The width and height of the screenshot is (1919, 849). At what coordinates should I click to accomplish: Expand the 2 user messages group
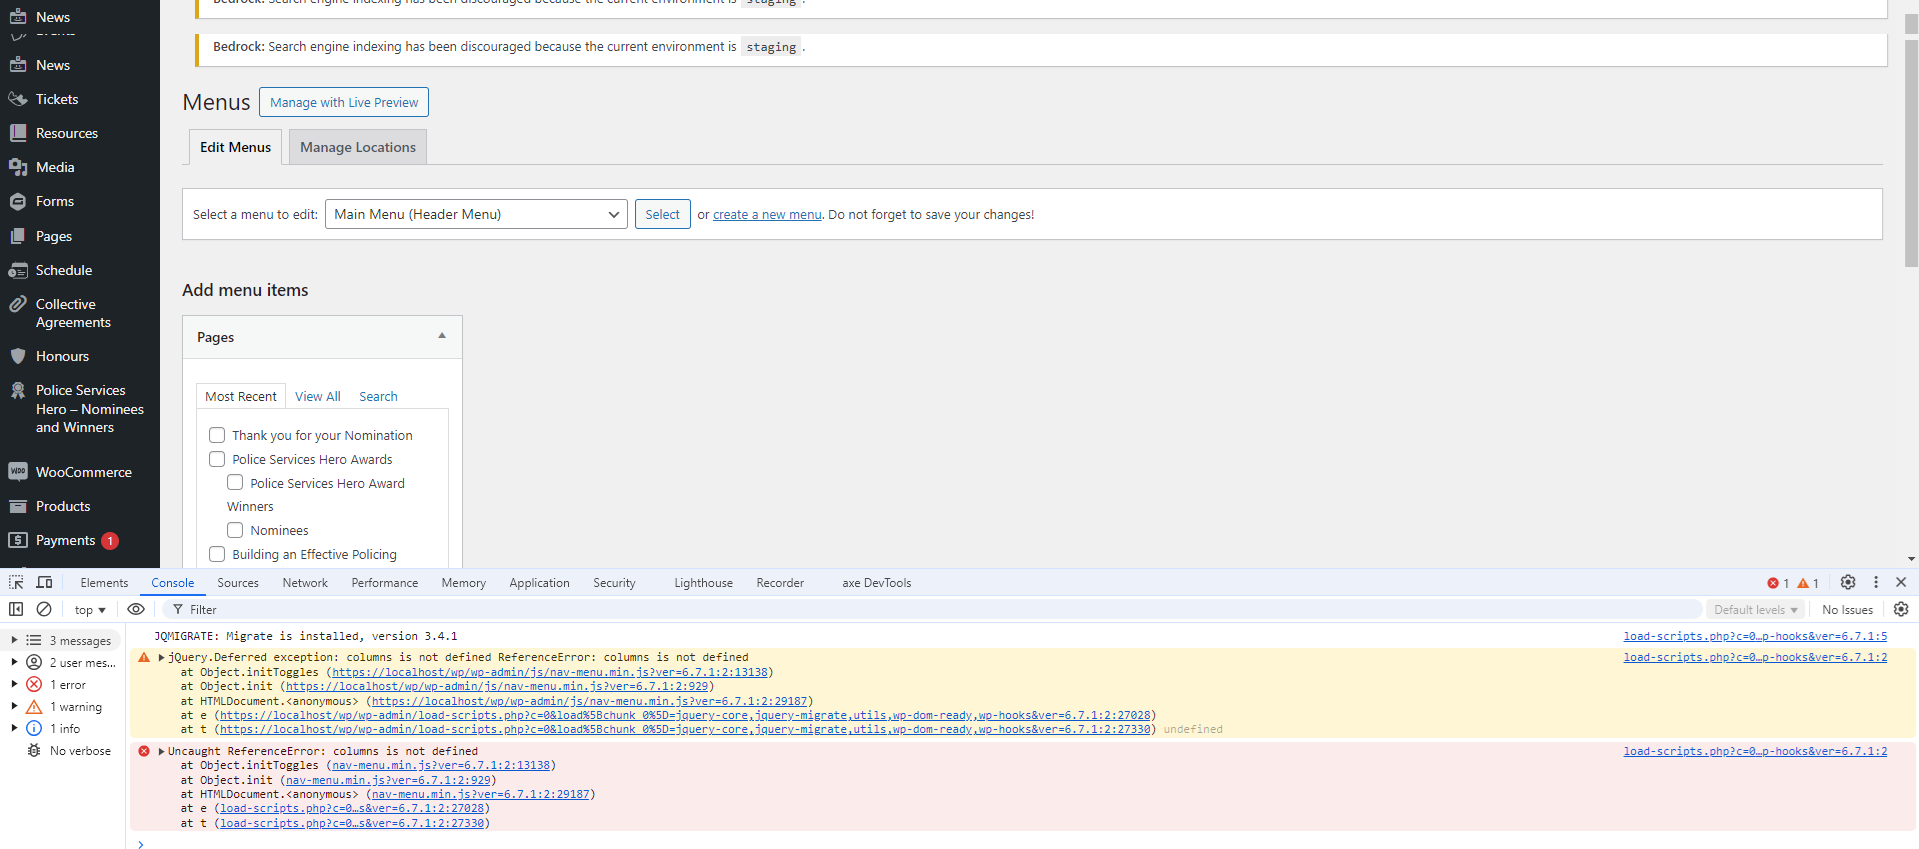[x=14, y=662]
